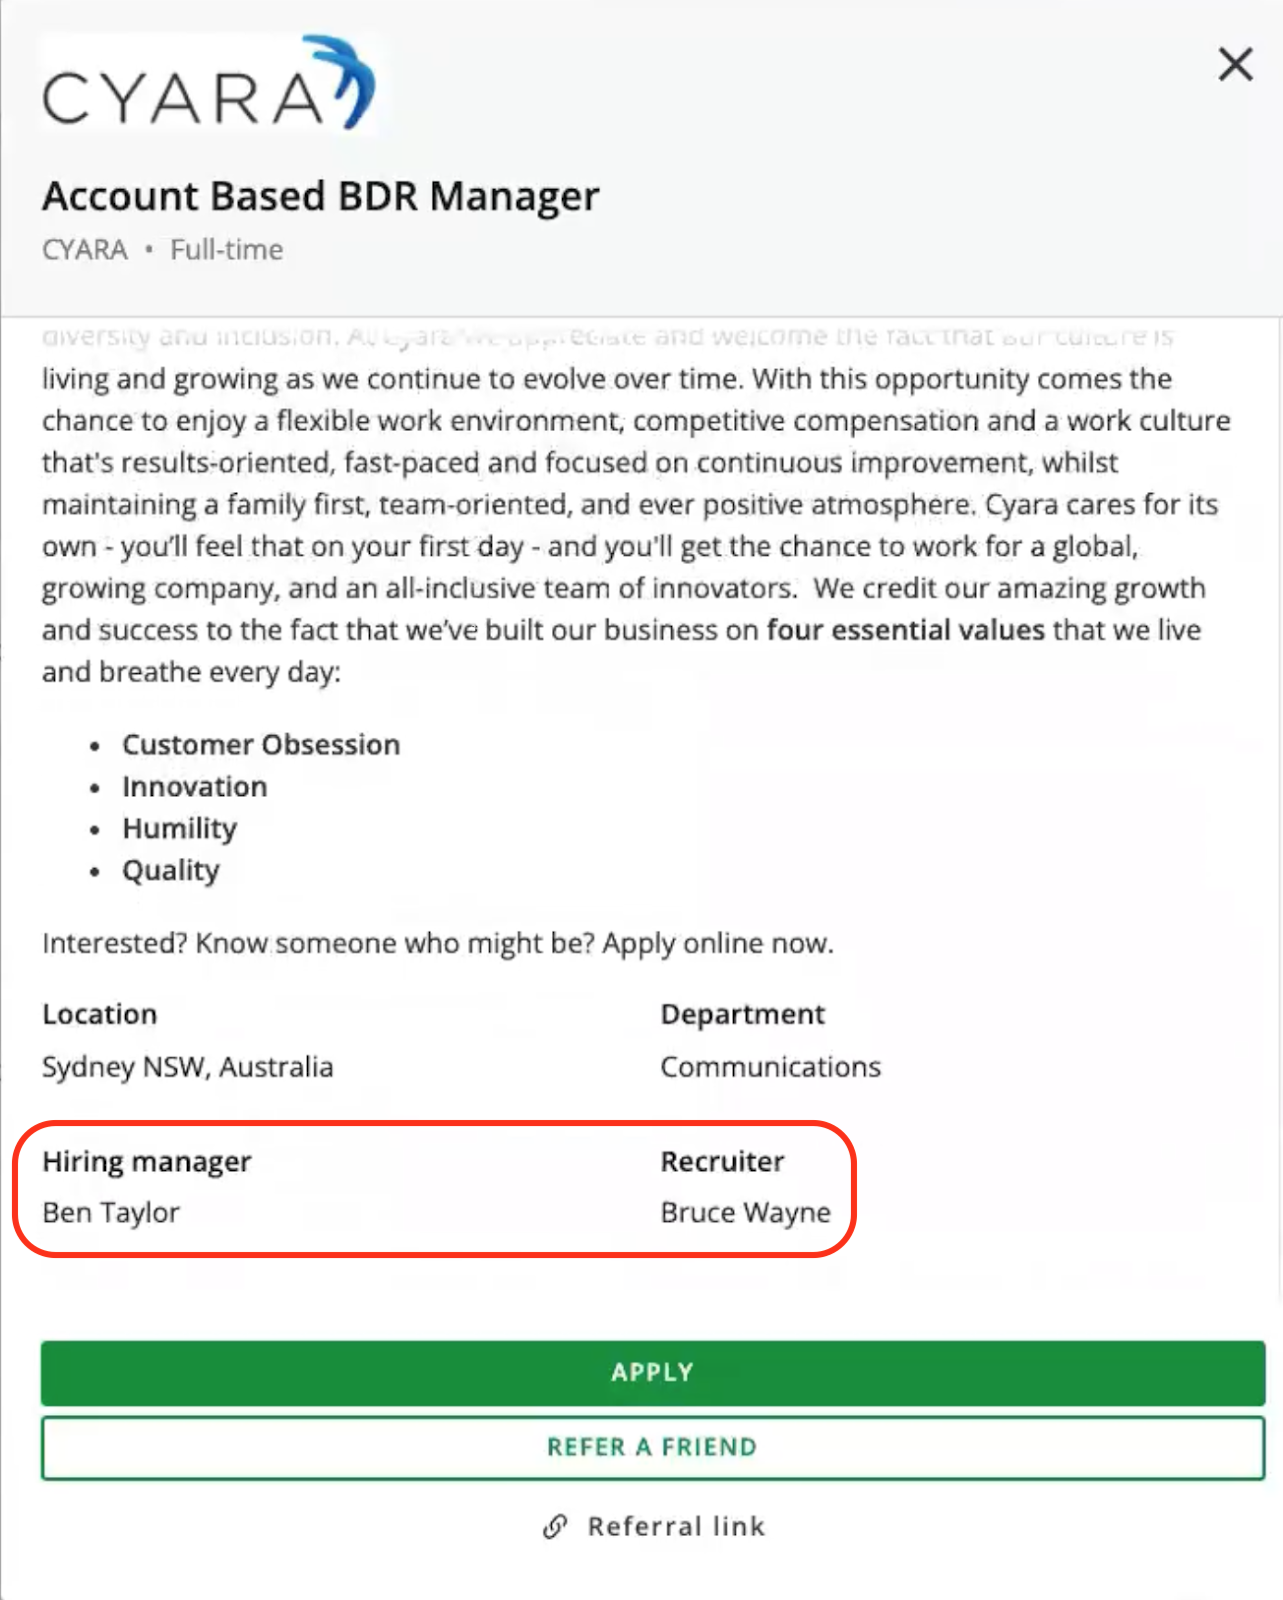Click the CYARA company name under title
The height and width of the screenshot is (1600, 1283).
85,250
